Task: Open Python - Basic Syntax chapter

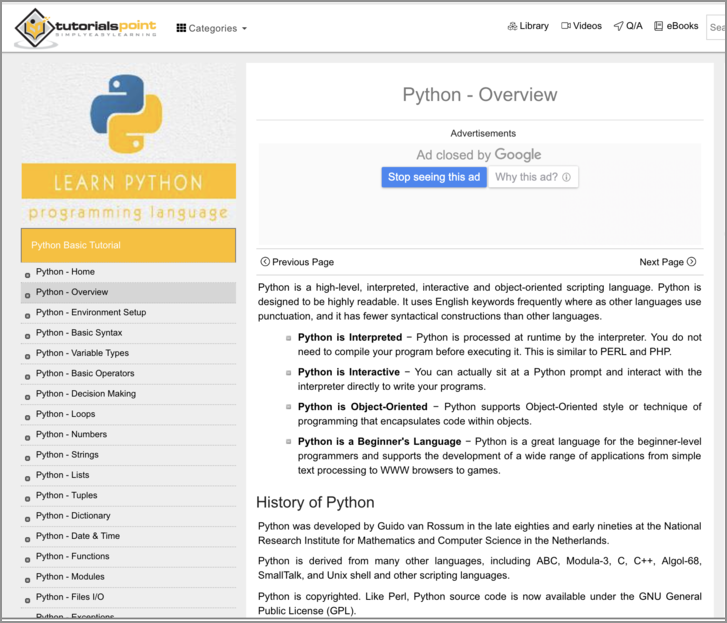Action: [79, 333]
